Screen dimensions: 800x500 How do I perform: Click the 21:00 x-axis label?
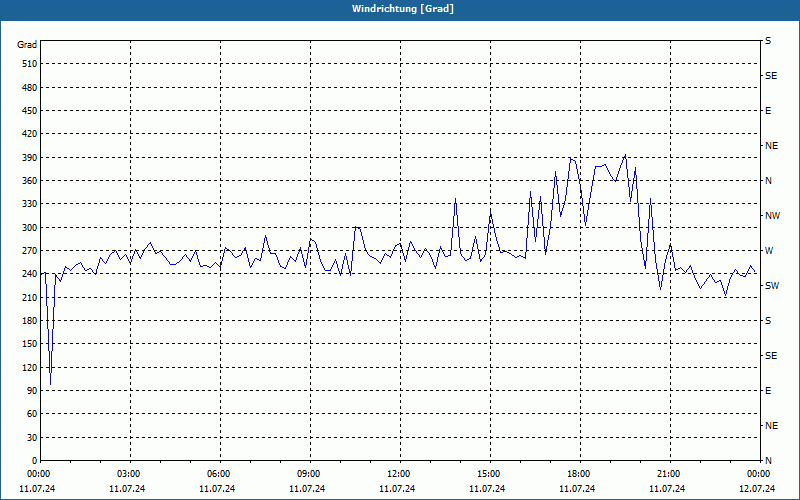pos(669,474)
